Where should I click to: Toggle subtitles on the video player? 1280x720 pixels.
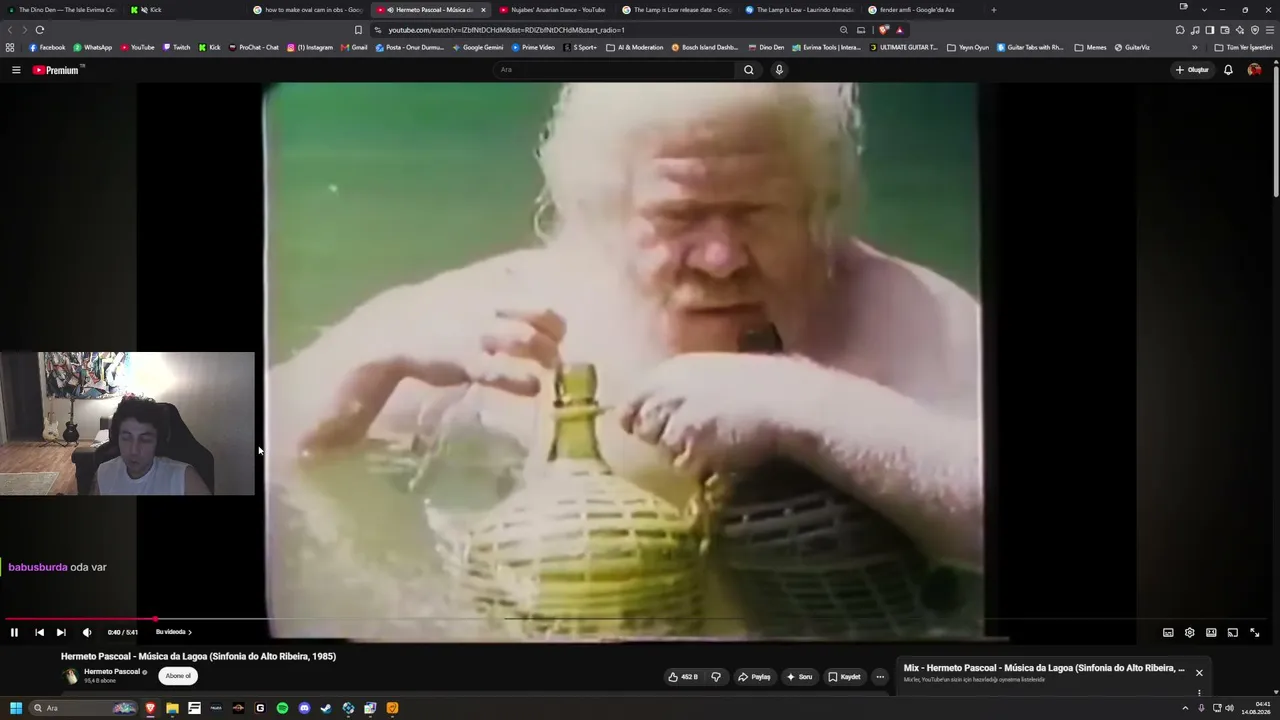(x=1168, y=632)
